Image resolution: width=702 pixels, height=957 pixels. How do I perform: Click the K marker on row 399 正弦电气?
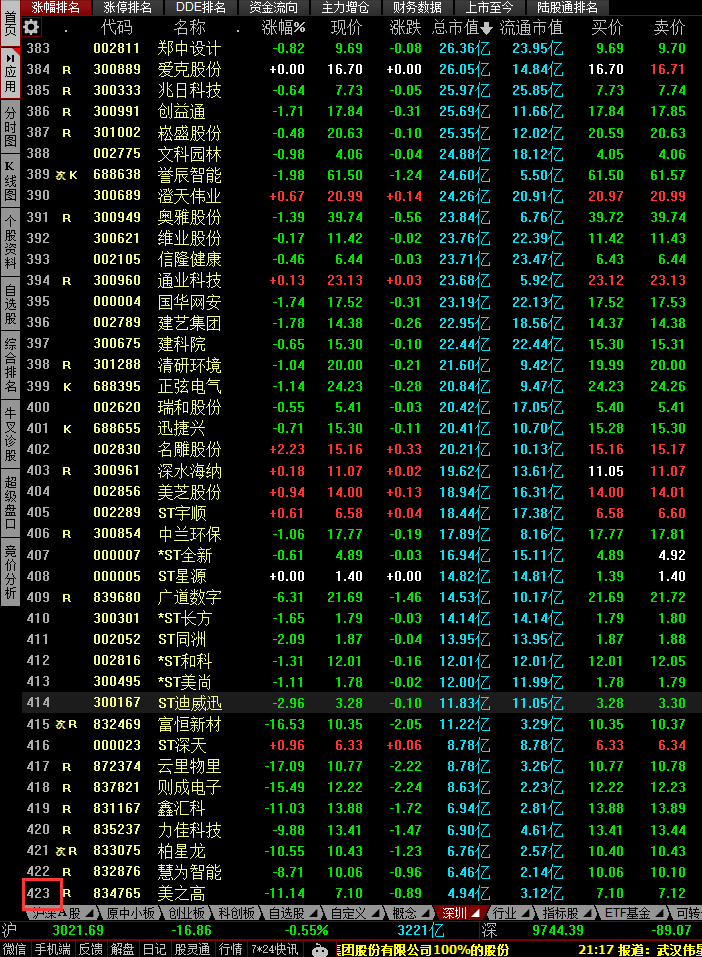67,387
